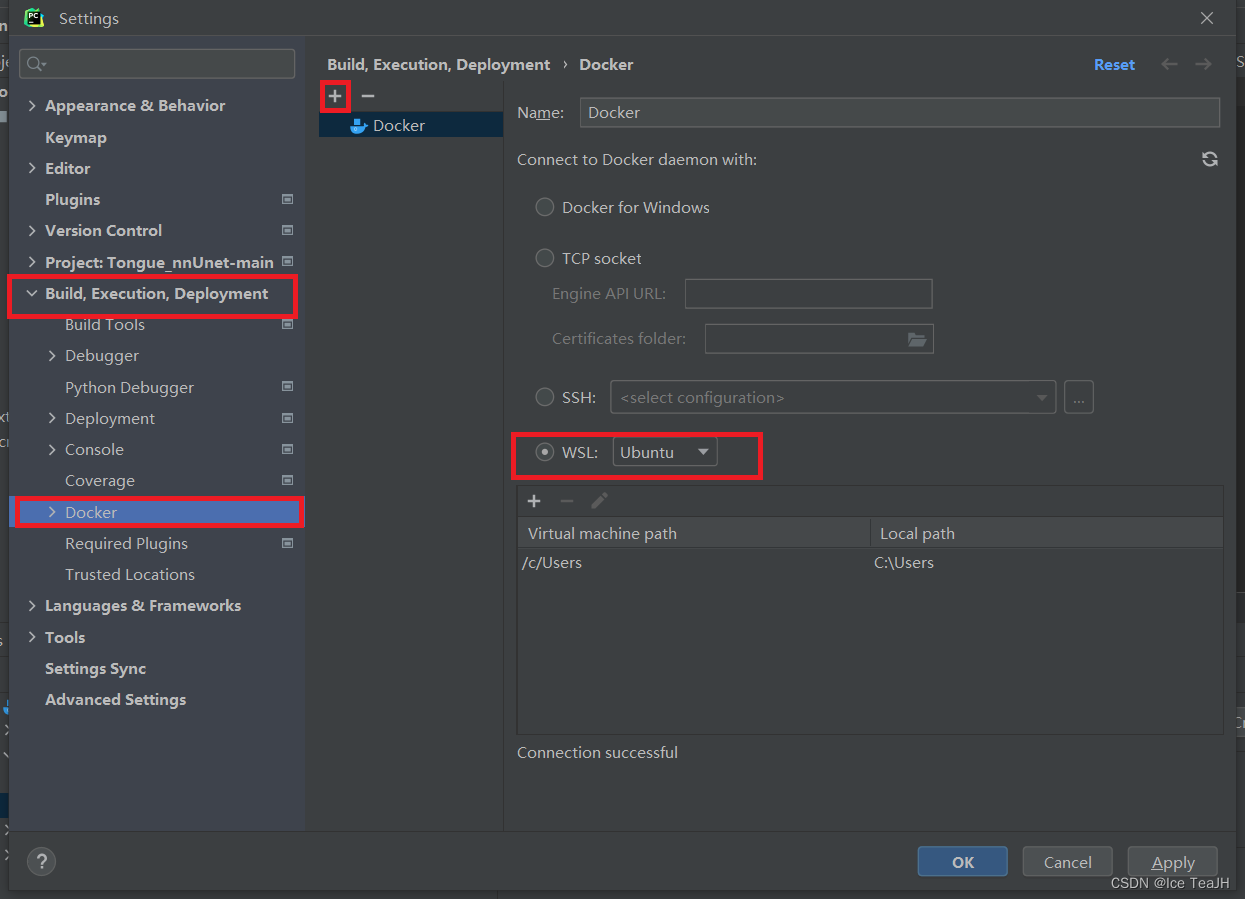Select SSH radio button
Screen dimensions: 1245x899
(x=545, y=397)
